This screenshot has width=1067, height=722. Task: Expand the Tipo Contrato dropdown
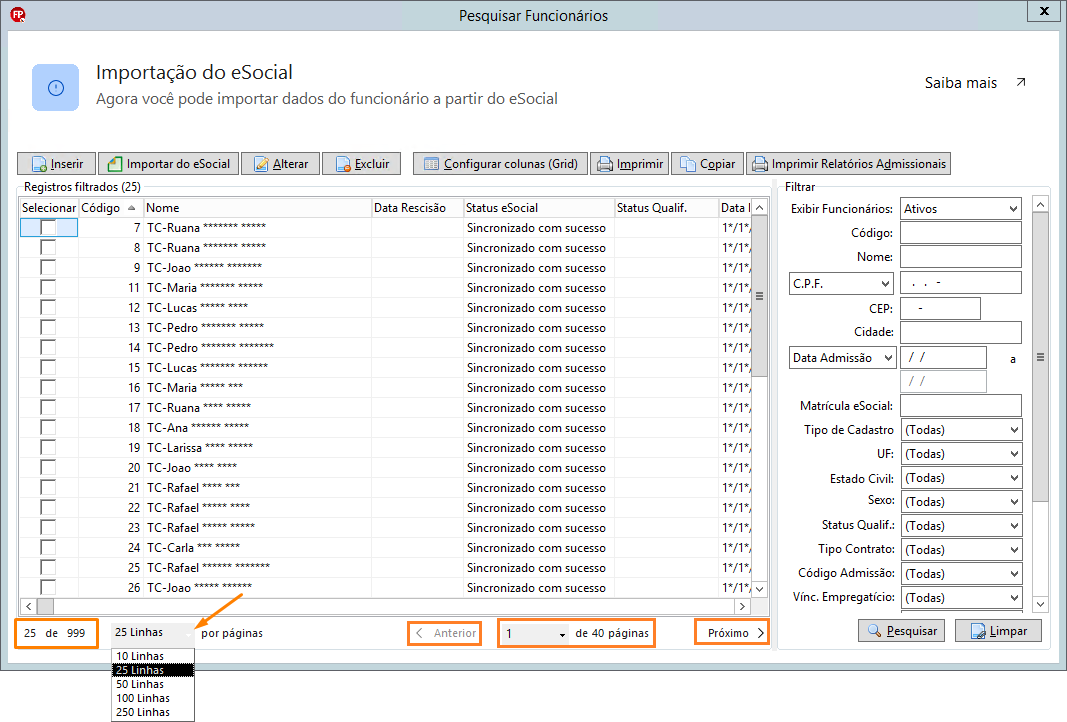click(961, 550)
